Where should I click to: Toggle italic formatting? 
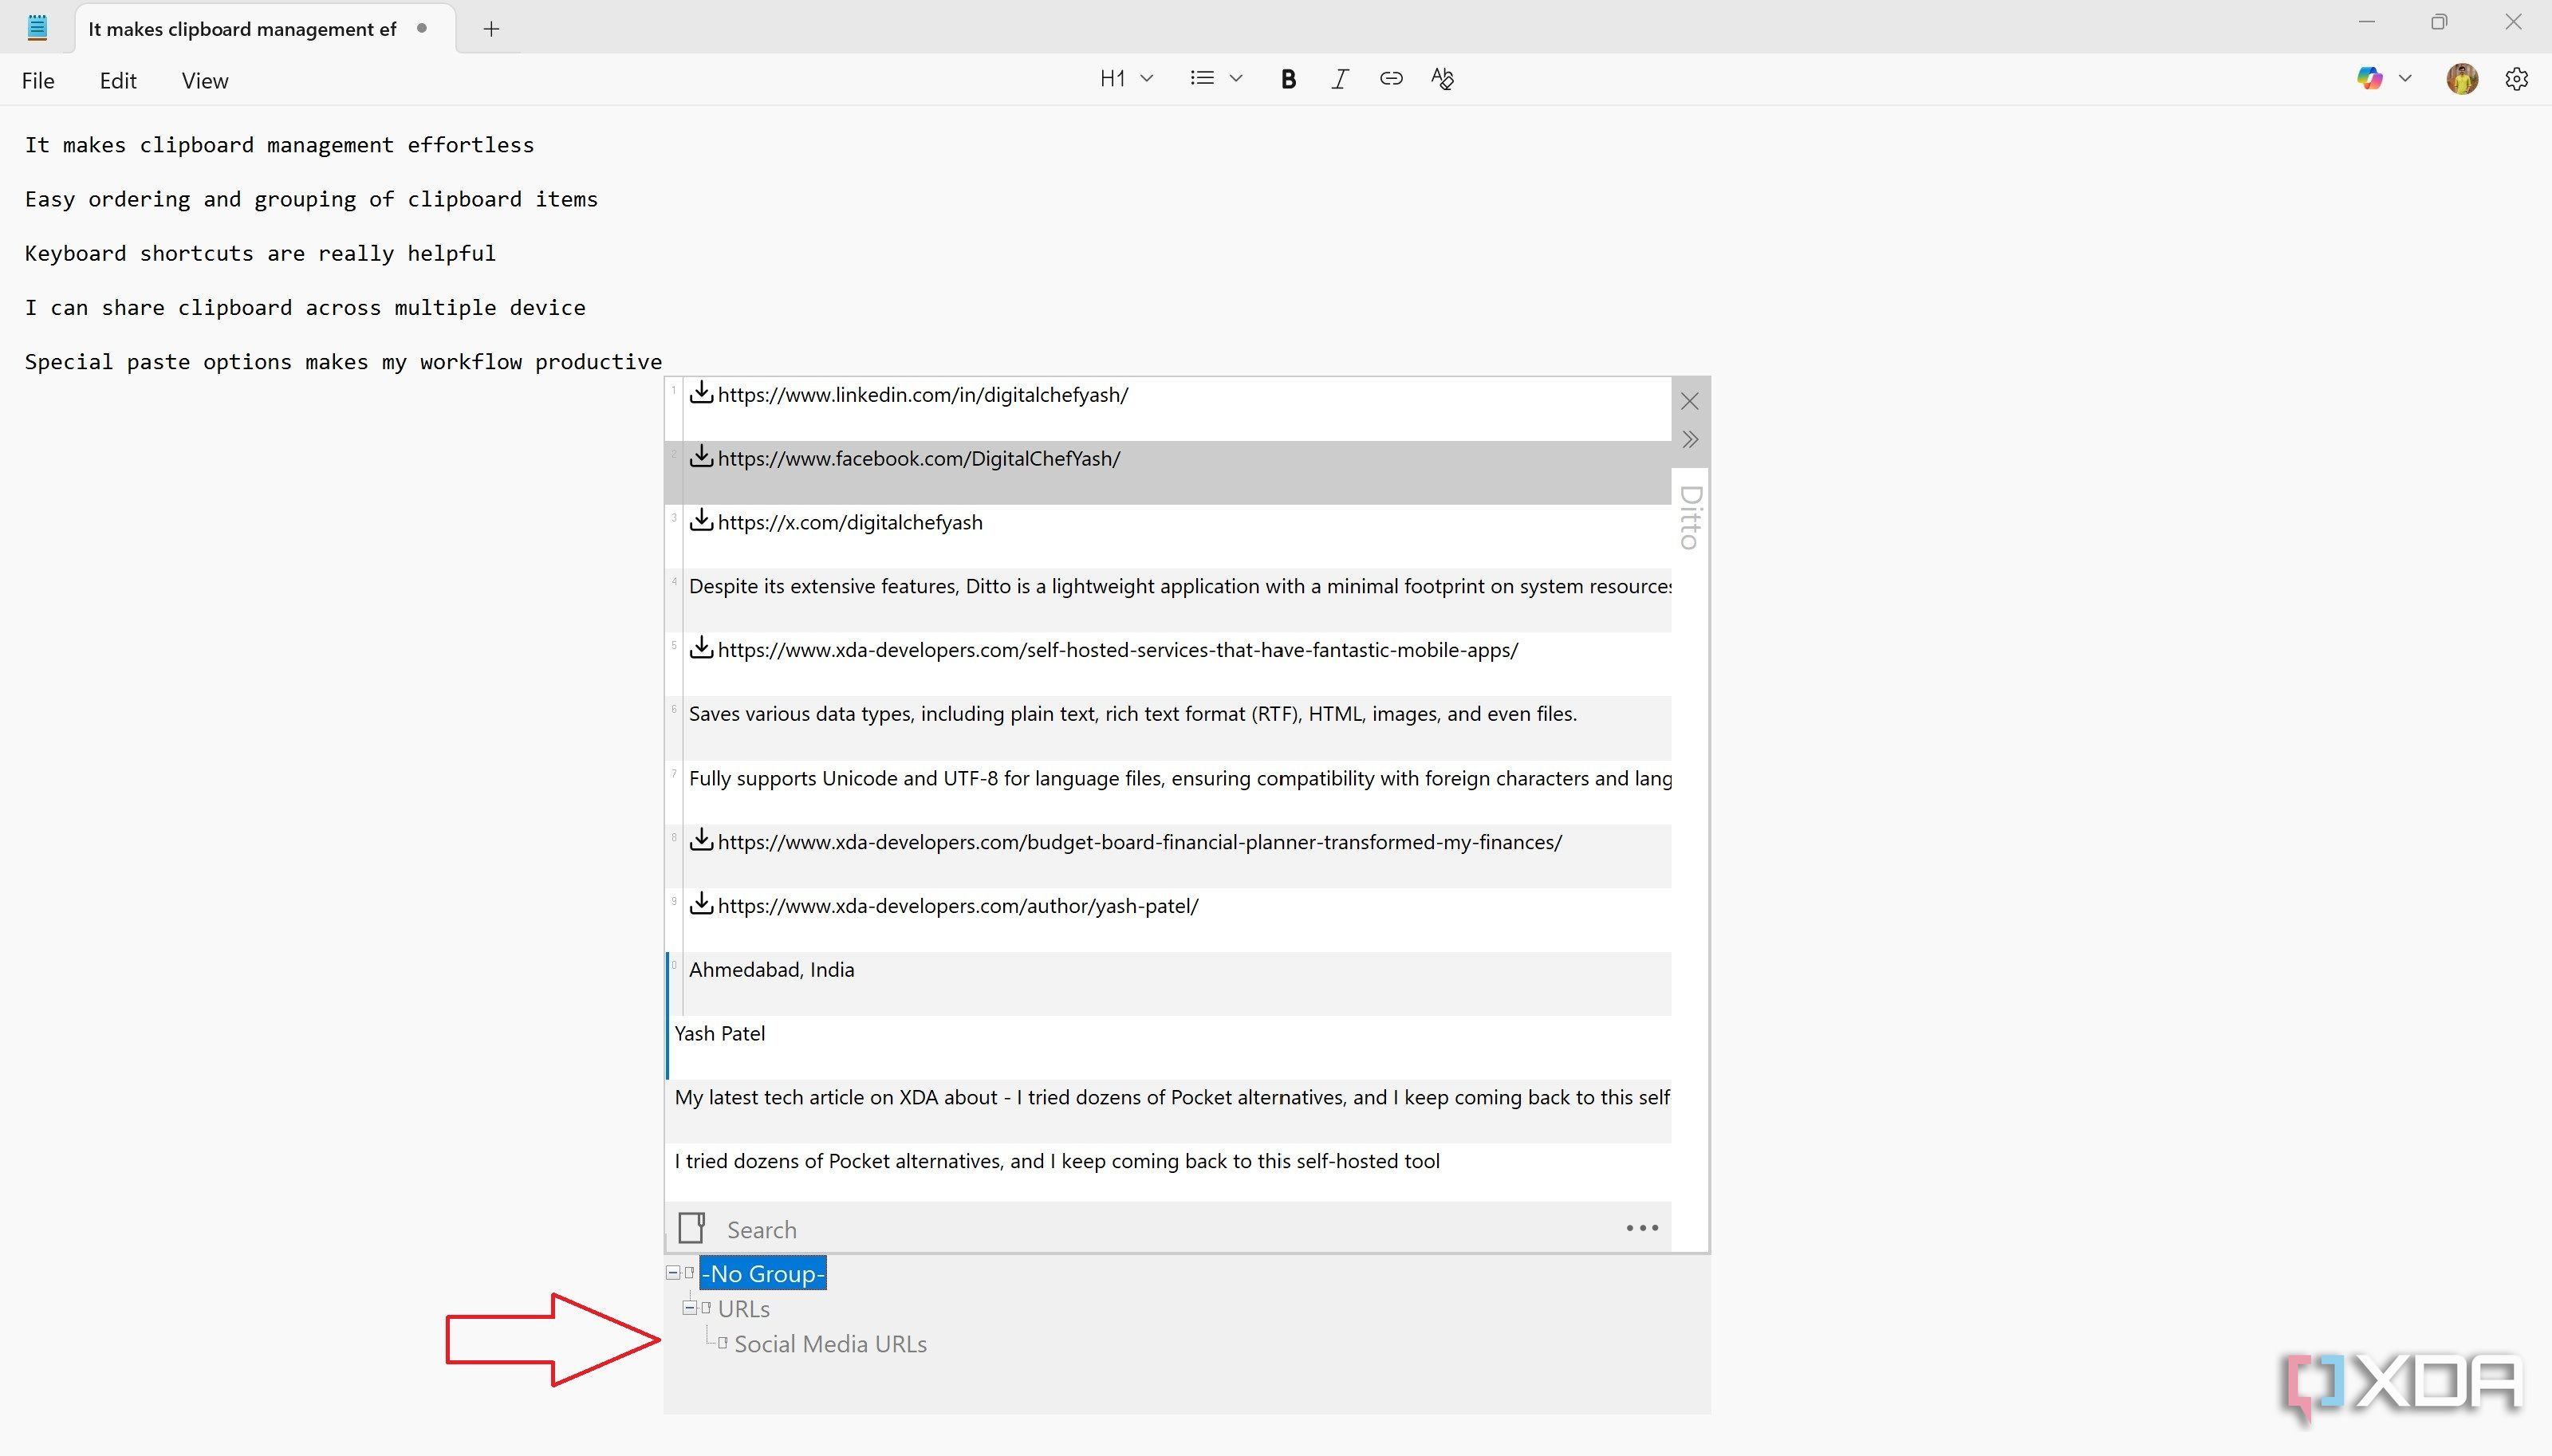click(1340, 79)
